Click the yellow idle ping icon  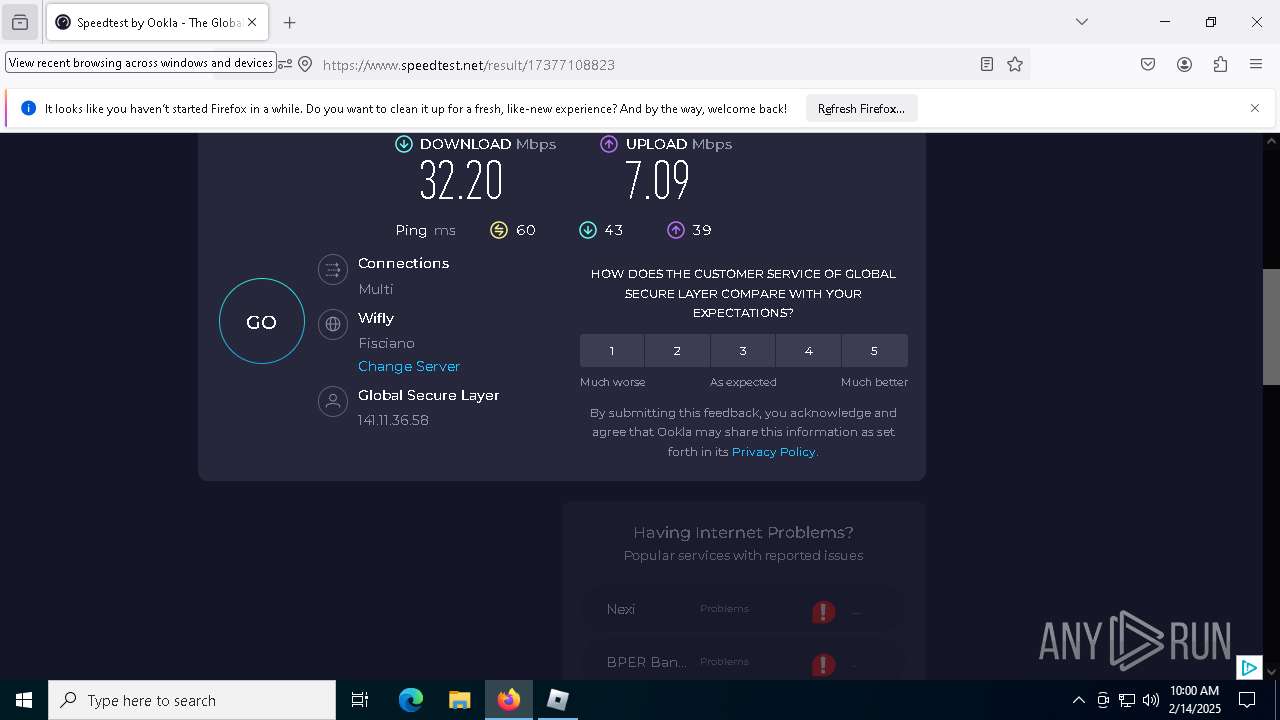point(499,230)
